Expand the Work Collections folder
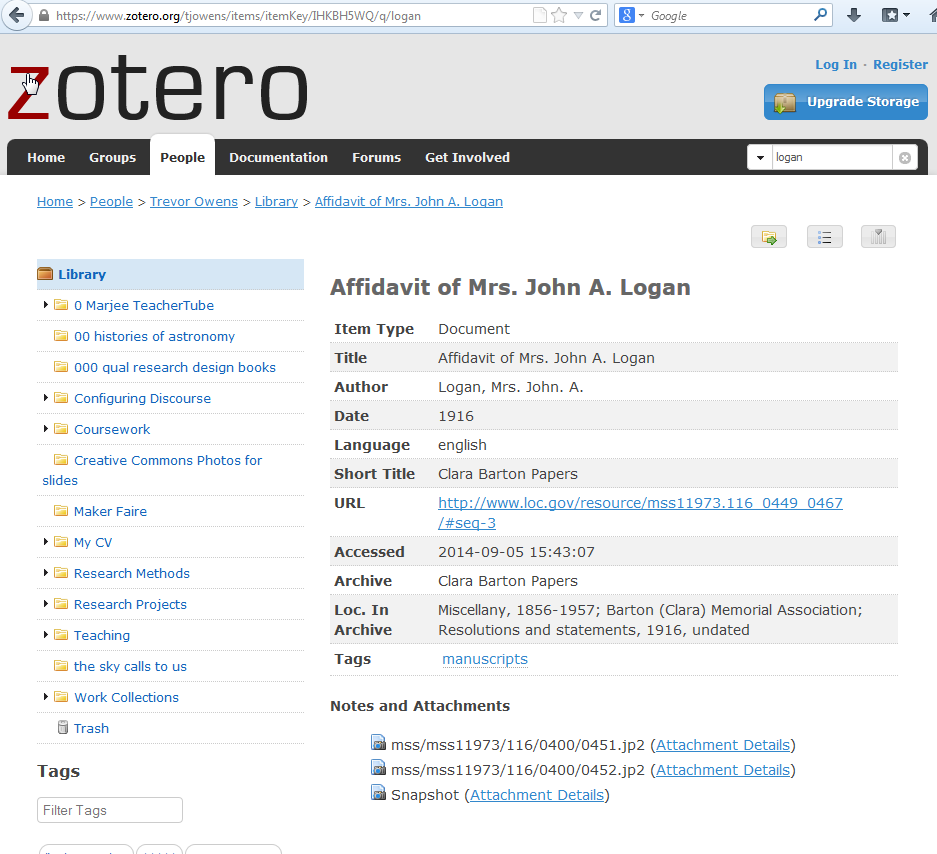 click(46, 697)
